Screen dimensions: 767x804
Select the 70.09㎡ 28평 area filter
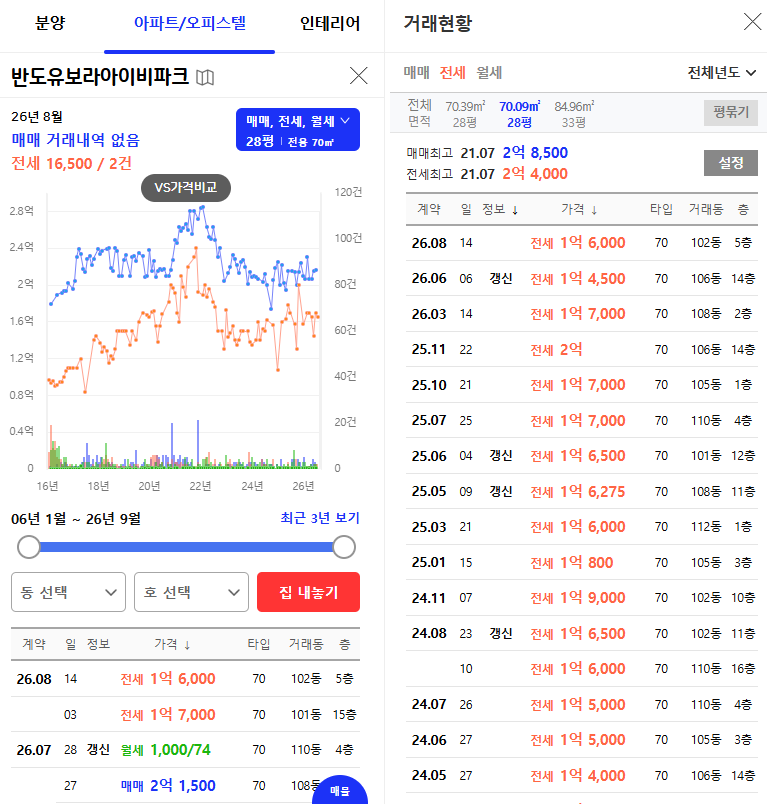[519, 114]
